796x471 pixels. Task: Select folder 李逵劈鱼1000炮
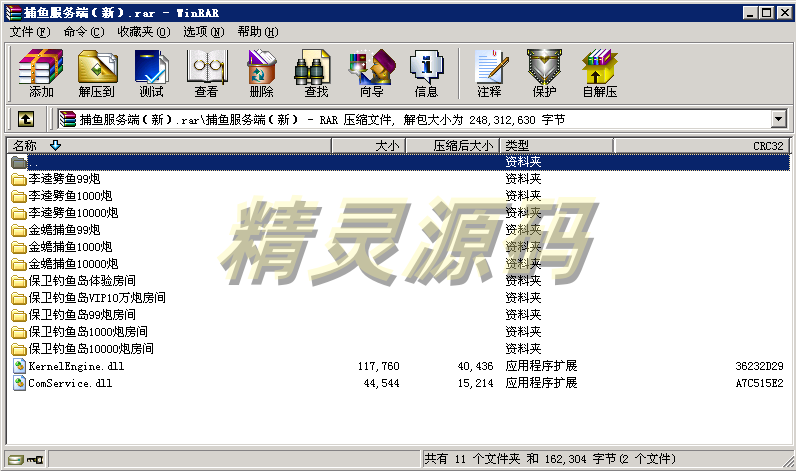tap(70, 196)
